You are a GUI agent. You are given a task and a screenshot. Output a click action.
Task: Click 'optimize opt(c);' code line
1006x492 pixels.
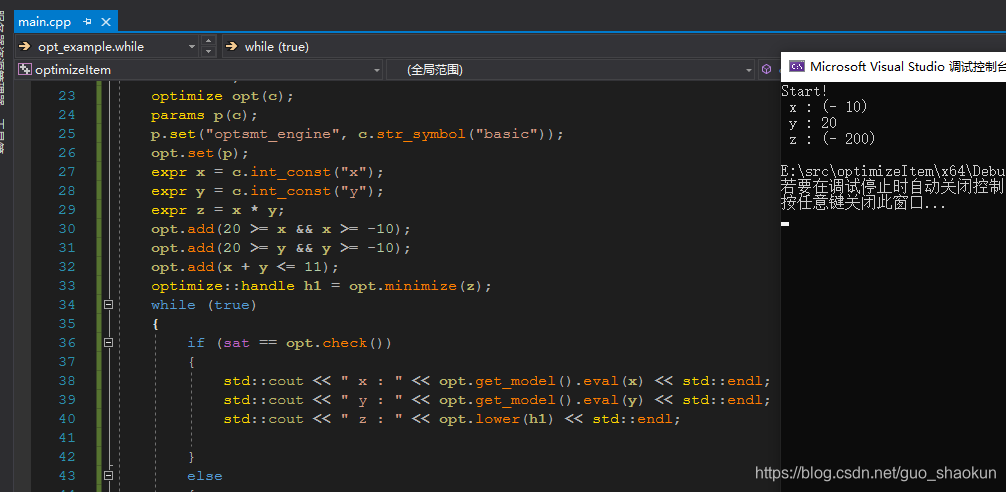(222, 96)
